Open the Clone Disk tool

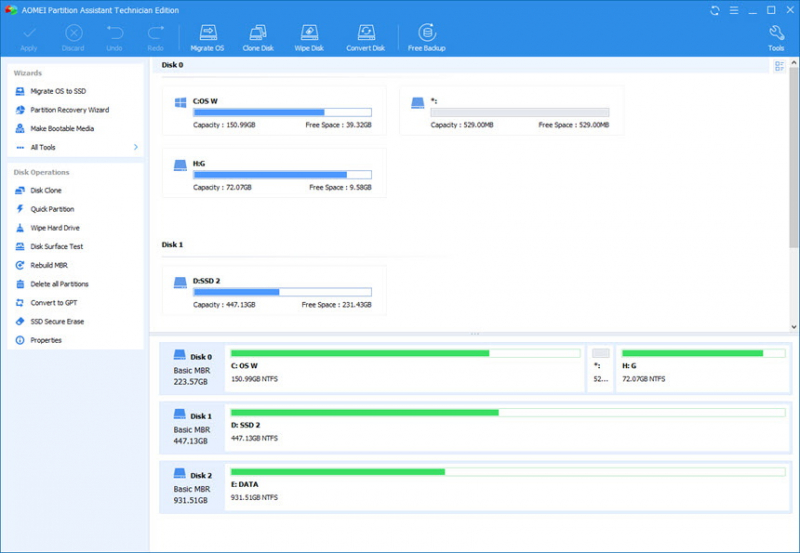click(258, 33)
